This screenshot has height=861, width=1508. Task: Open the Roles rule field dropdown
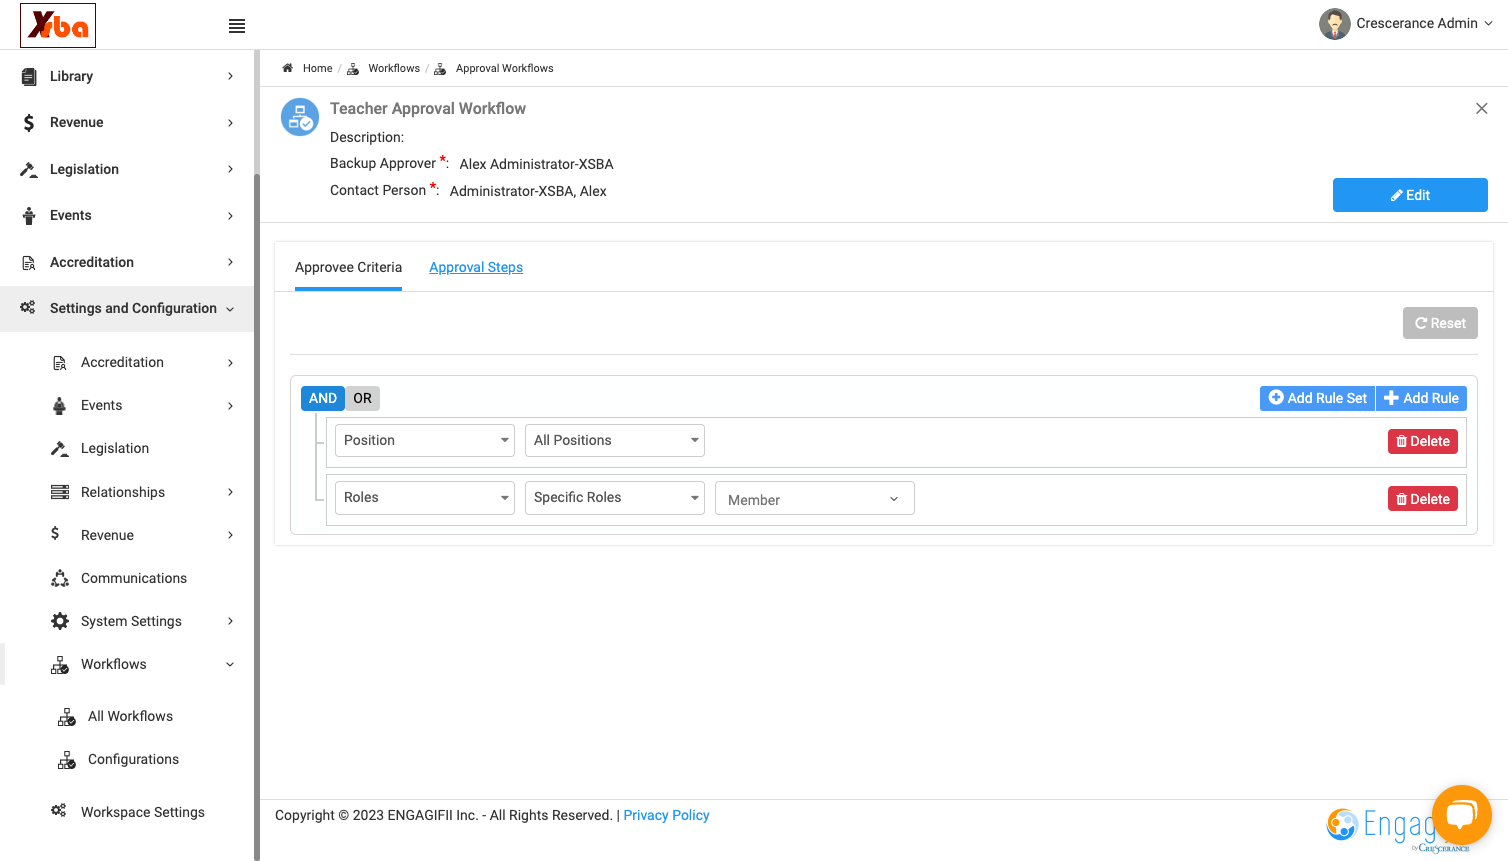pos(425,498)
